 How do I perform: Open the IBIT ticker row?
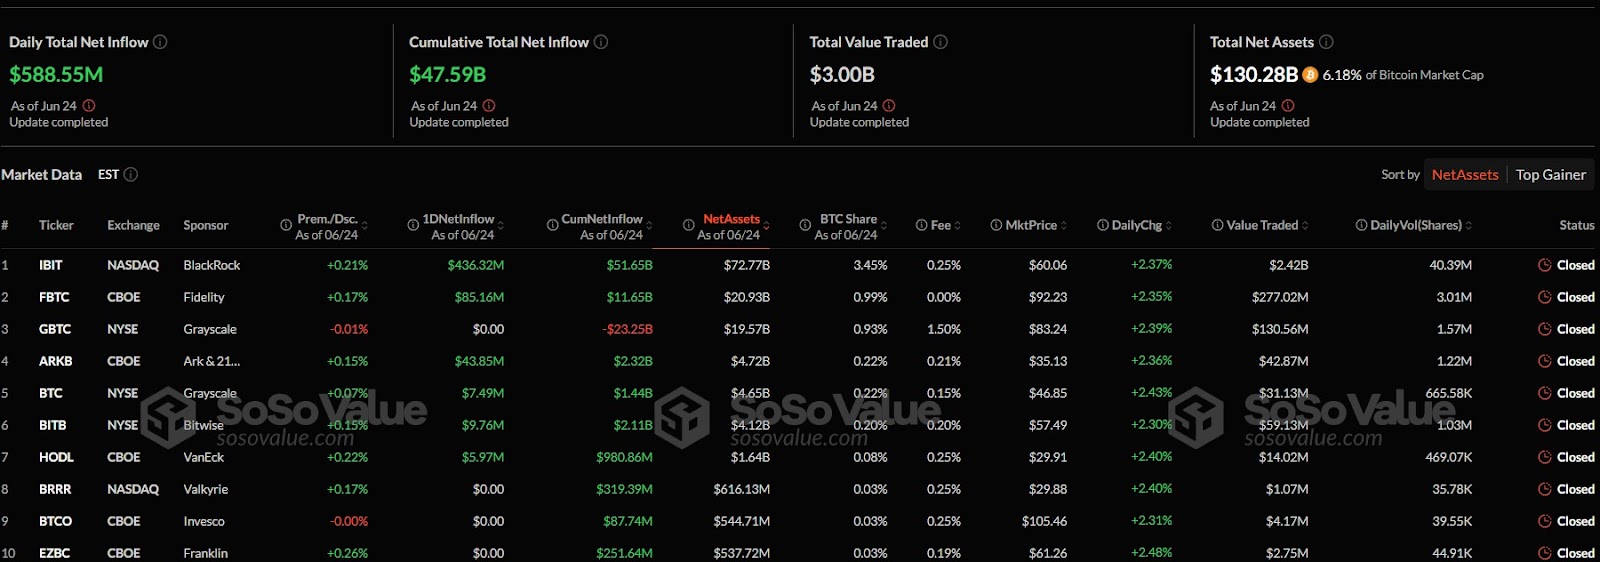[x=800, y=265]
